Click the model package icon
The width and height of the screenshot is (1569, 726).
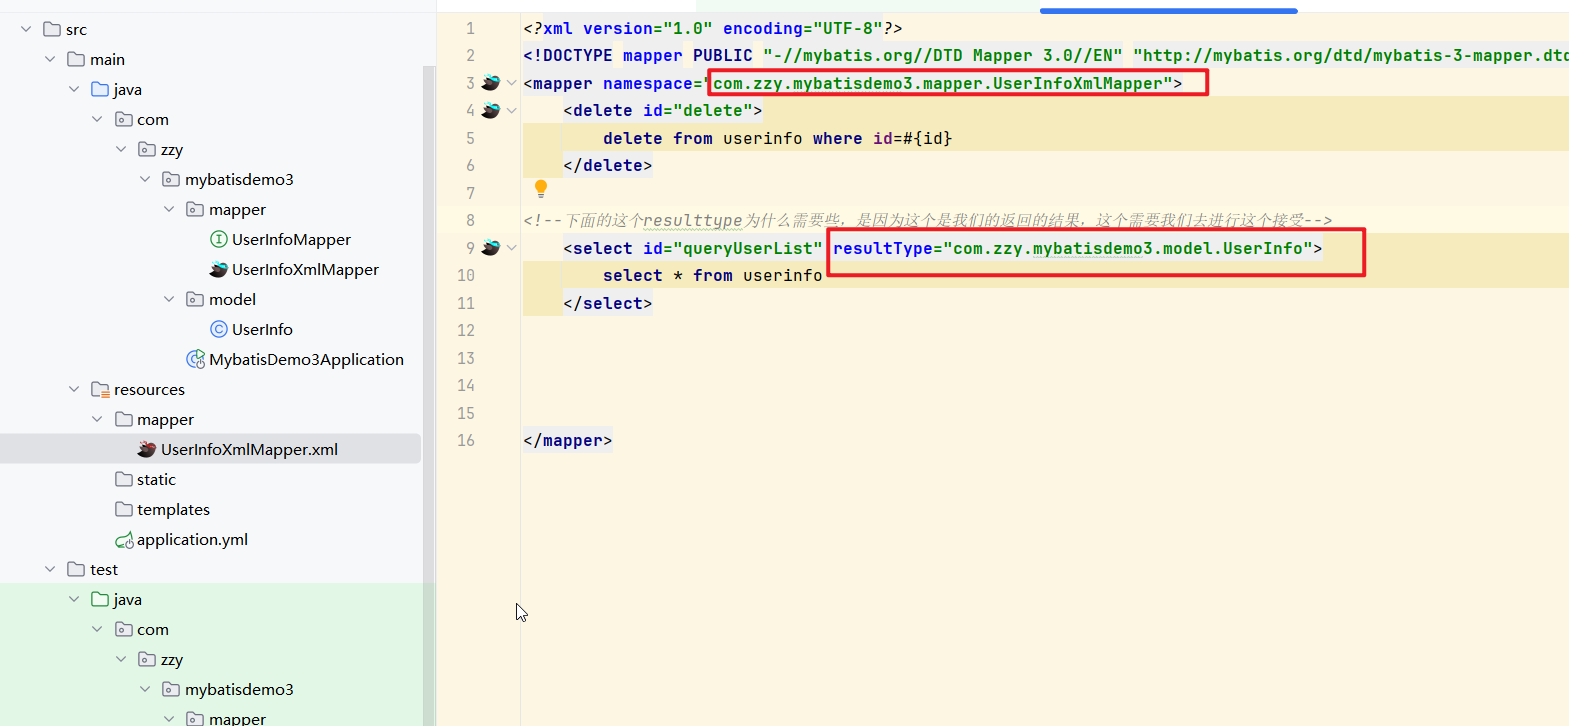click(x=195, y=299)
